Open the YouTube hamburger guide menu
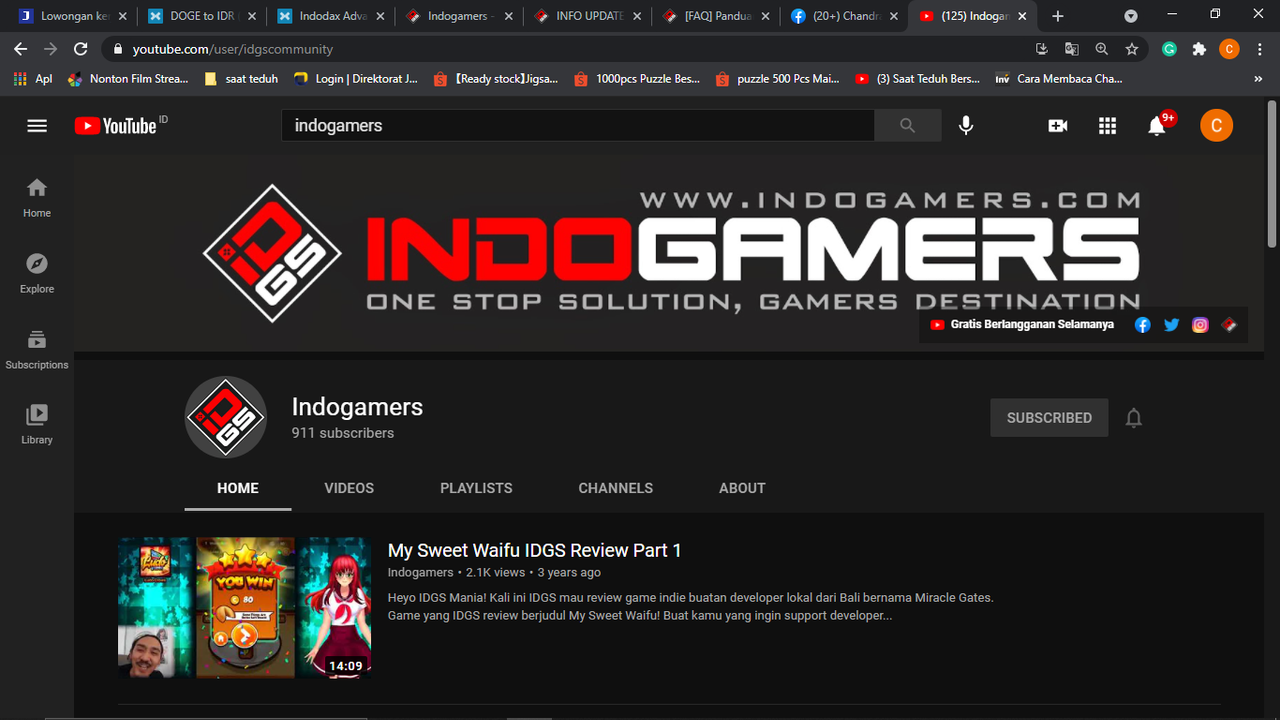1280x720 pixels. tap(37, 125)
